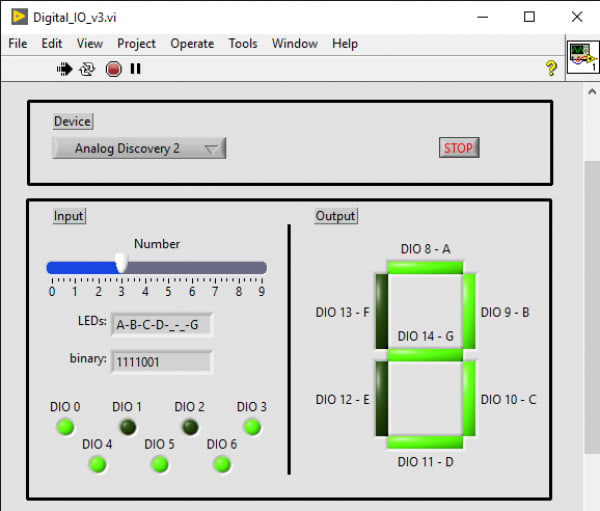
Task: Click bottom segment D at DIO 11
Action: point(425,442)
